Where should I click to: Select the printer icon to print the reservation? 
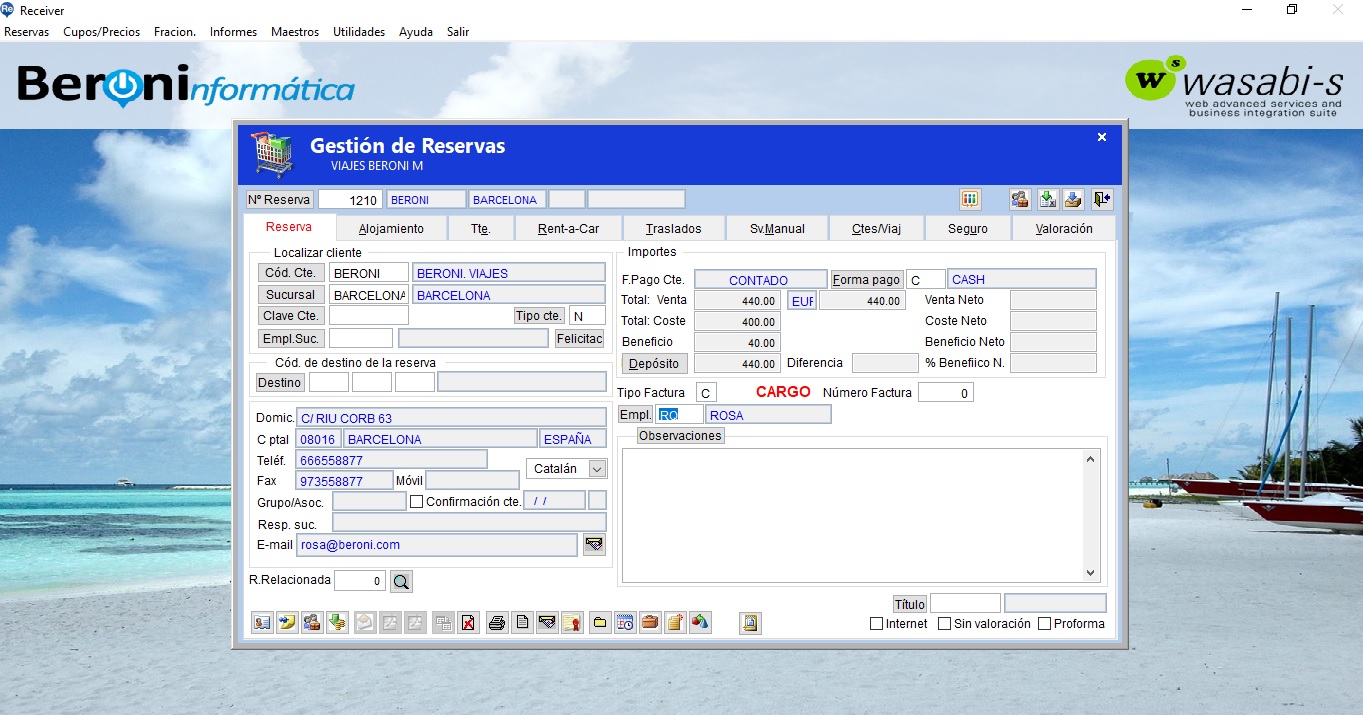(497, 622)
